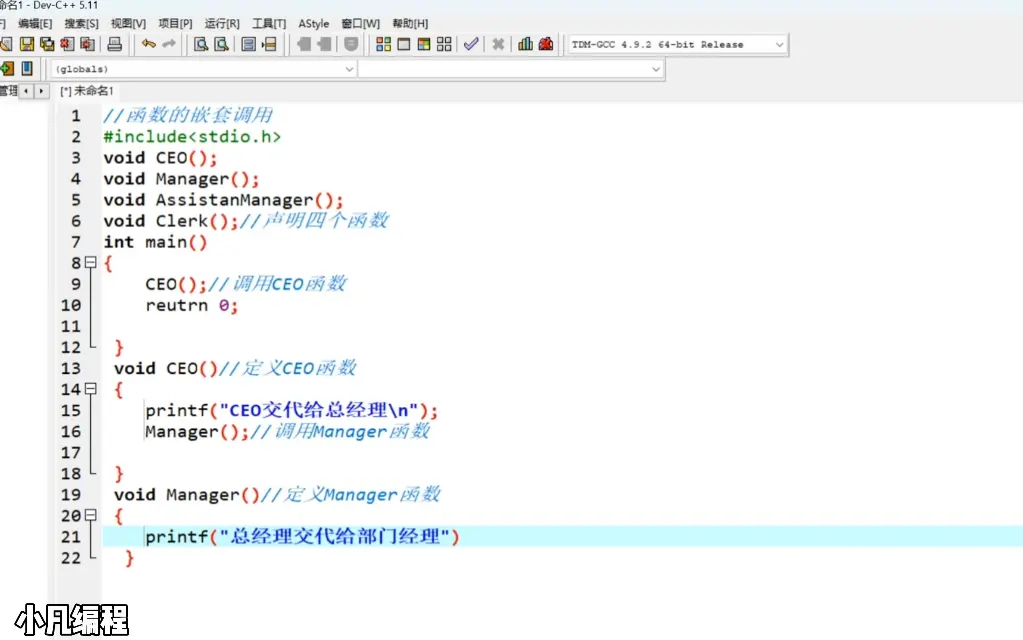Click the greyed-out shield icon
The height and width of the screenshot is (640, 1023).
[351, 44]
